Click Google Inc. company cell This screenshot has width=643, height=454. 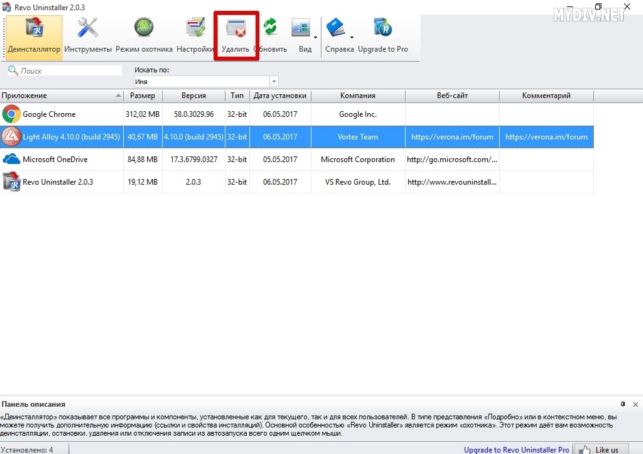point(358,114)
